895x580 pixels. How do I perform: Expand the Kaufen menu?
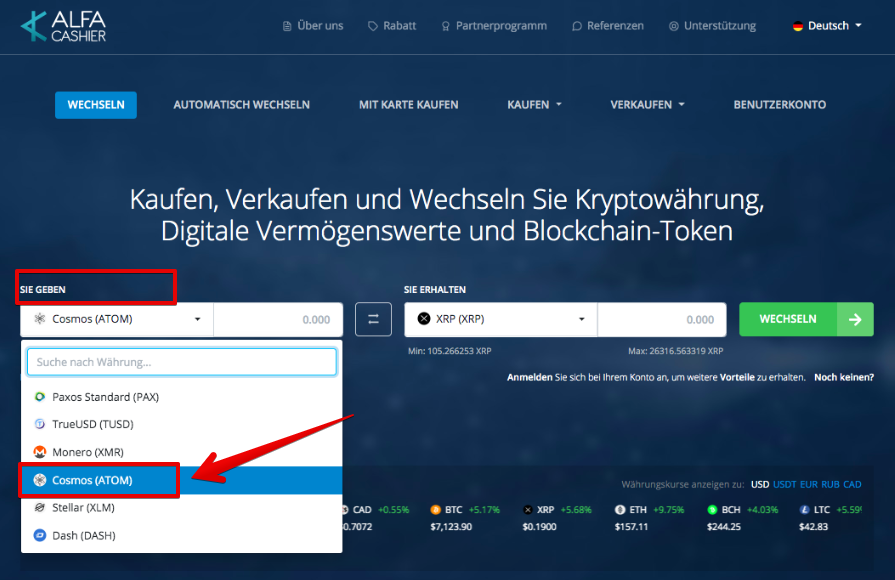point(534,105)
